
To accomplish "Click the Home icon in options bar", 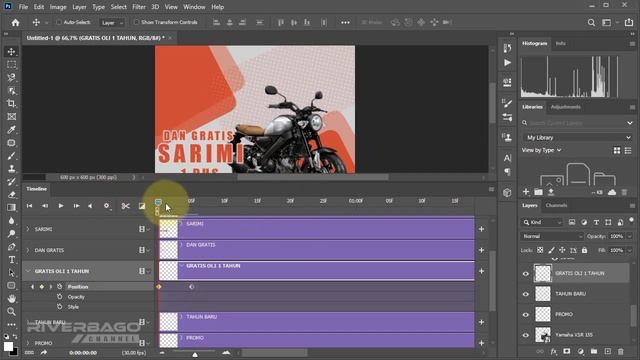I will point(16,22).
